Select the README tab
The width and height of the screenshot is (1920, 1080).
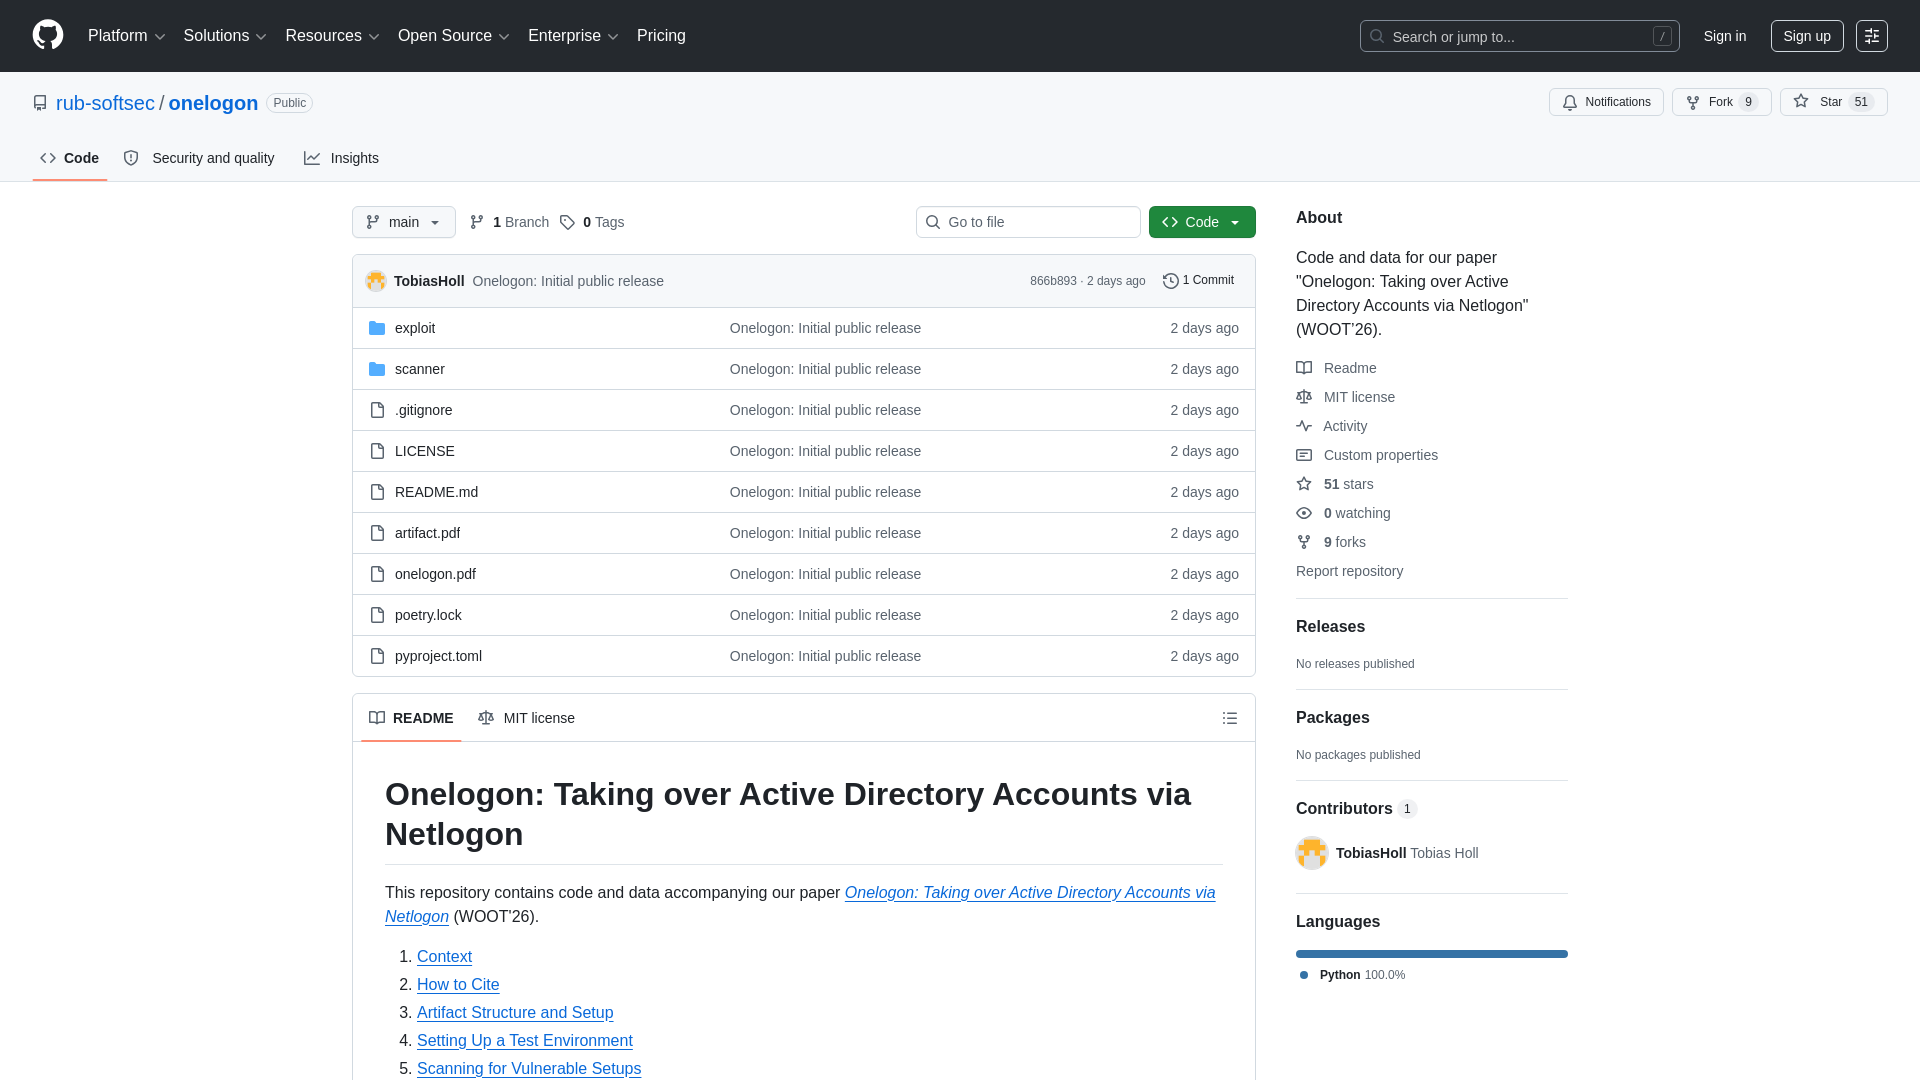pos(411,718)
